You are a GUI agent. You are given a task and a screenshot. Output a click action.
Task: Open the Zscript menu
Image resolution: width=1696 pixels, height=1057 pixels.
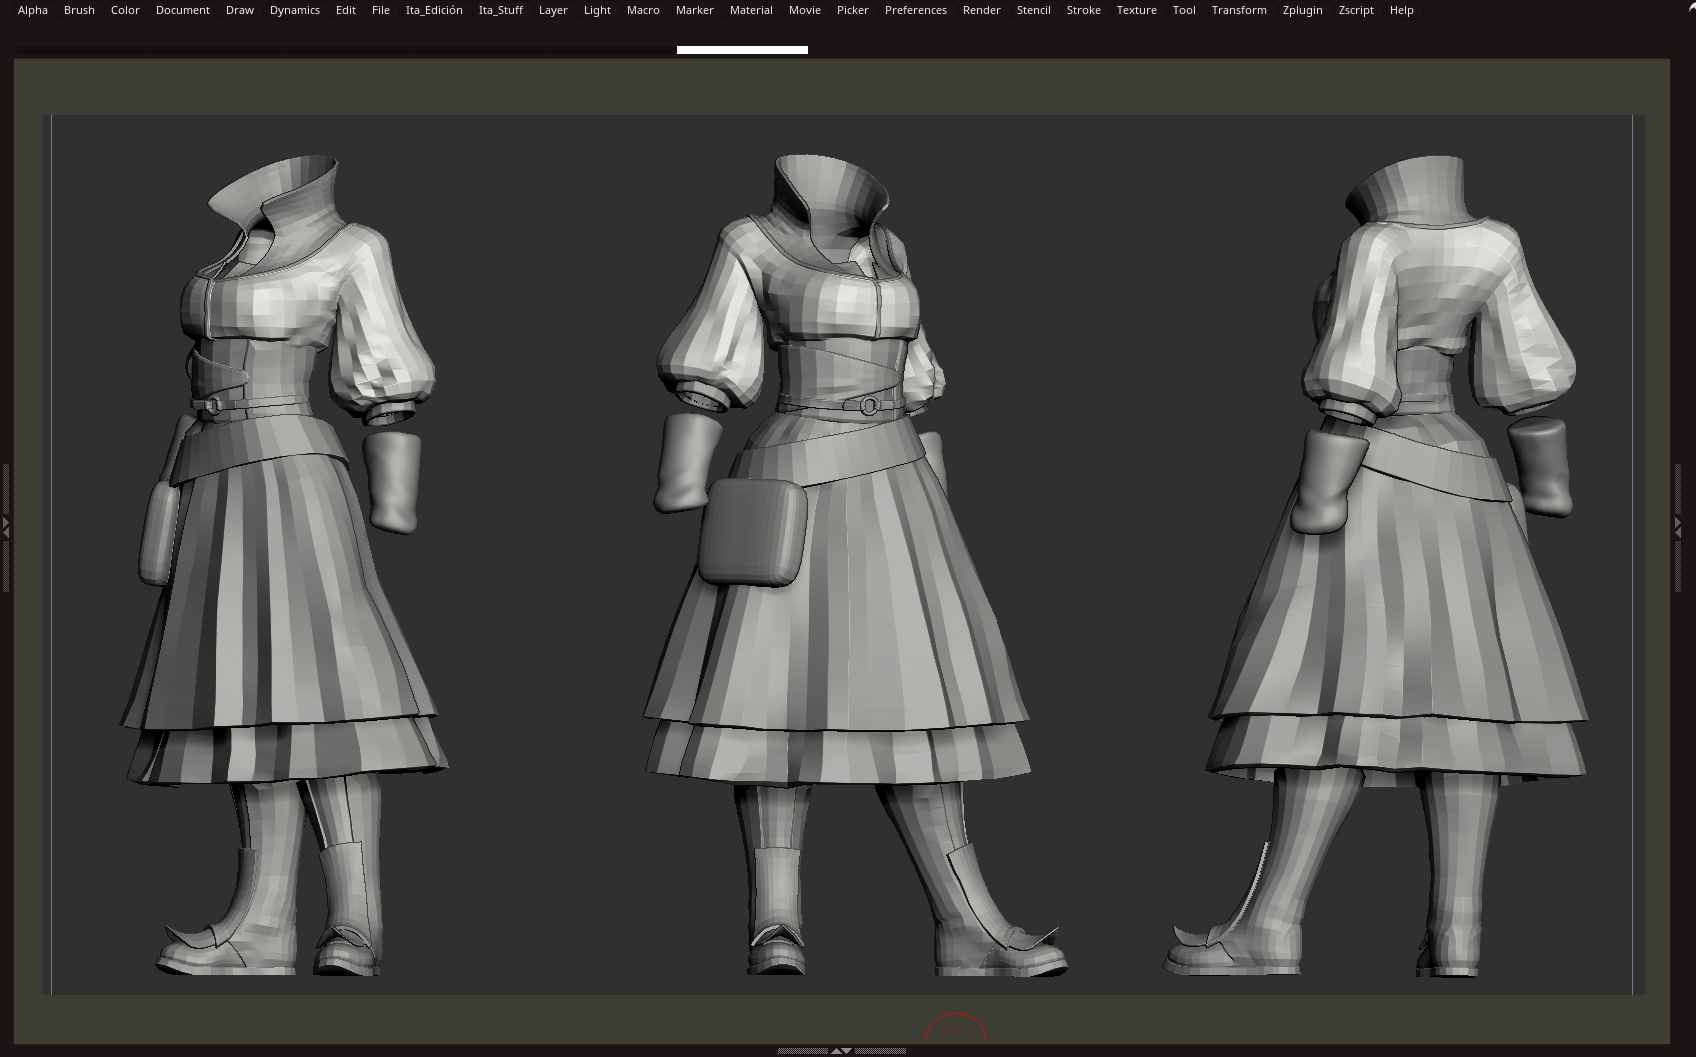[1356, 10]
